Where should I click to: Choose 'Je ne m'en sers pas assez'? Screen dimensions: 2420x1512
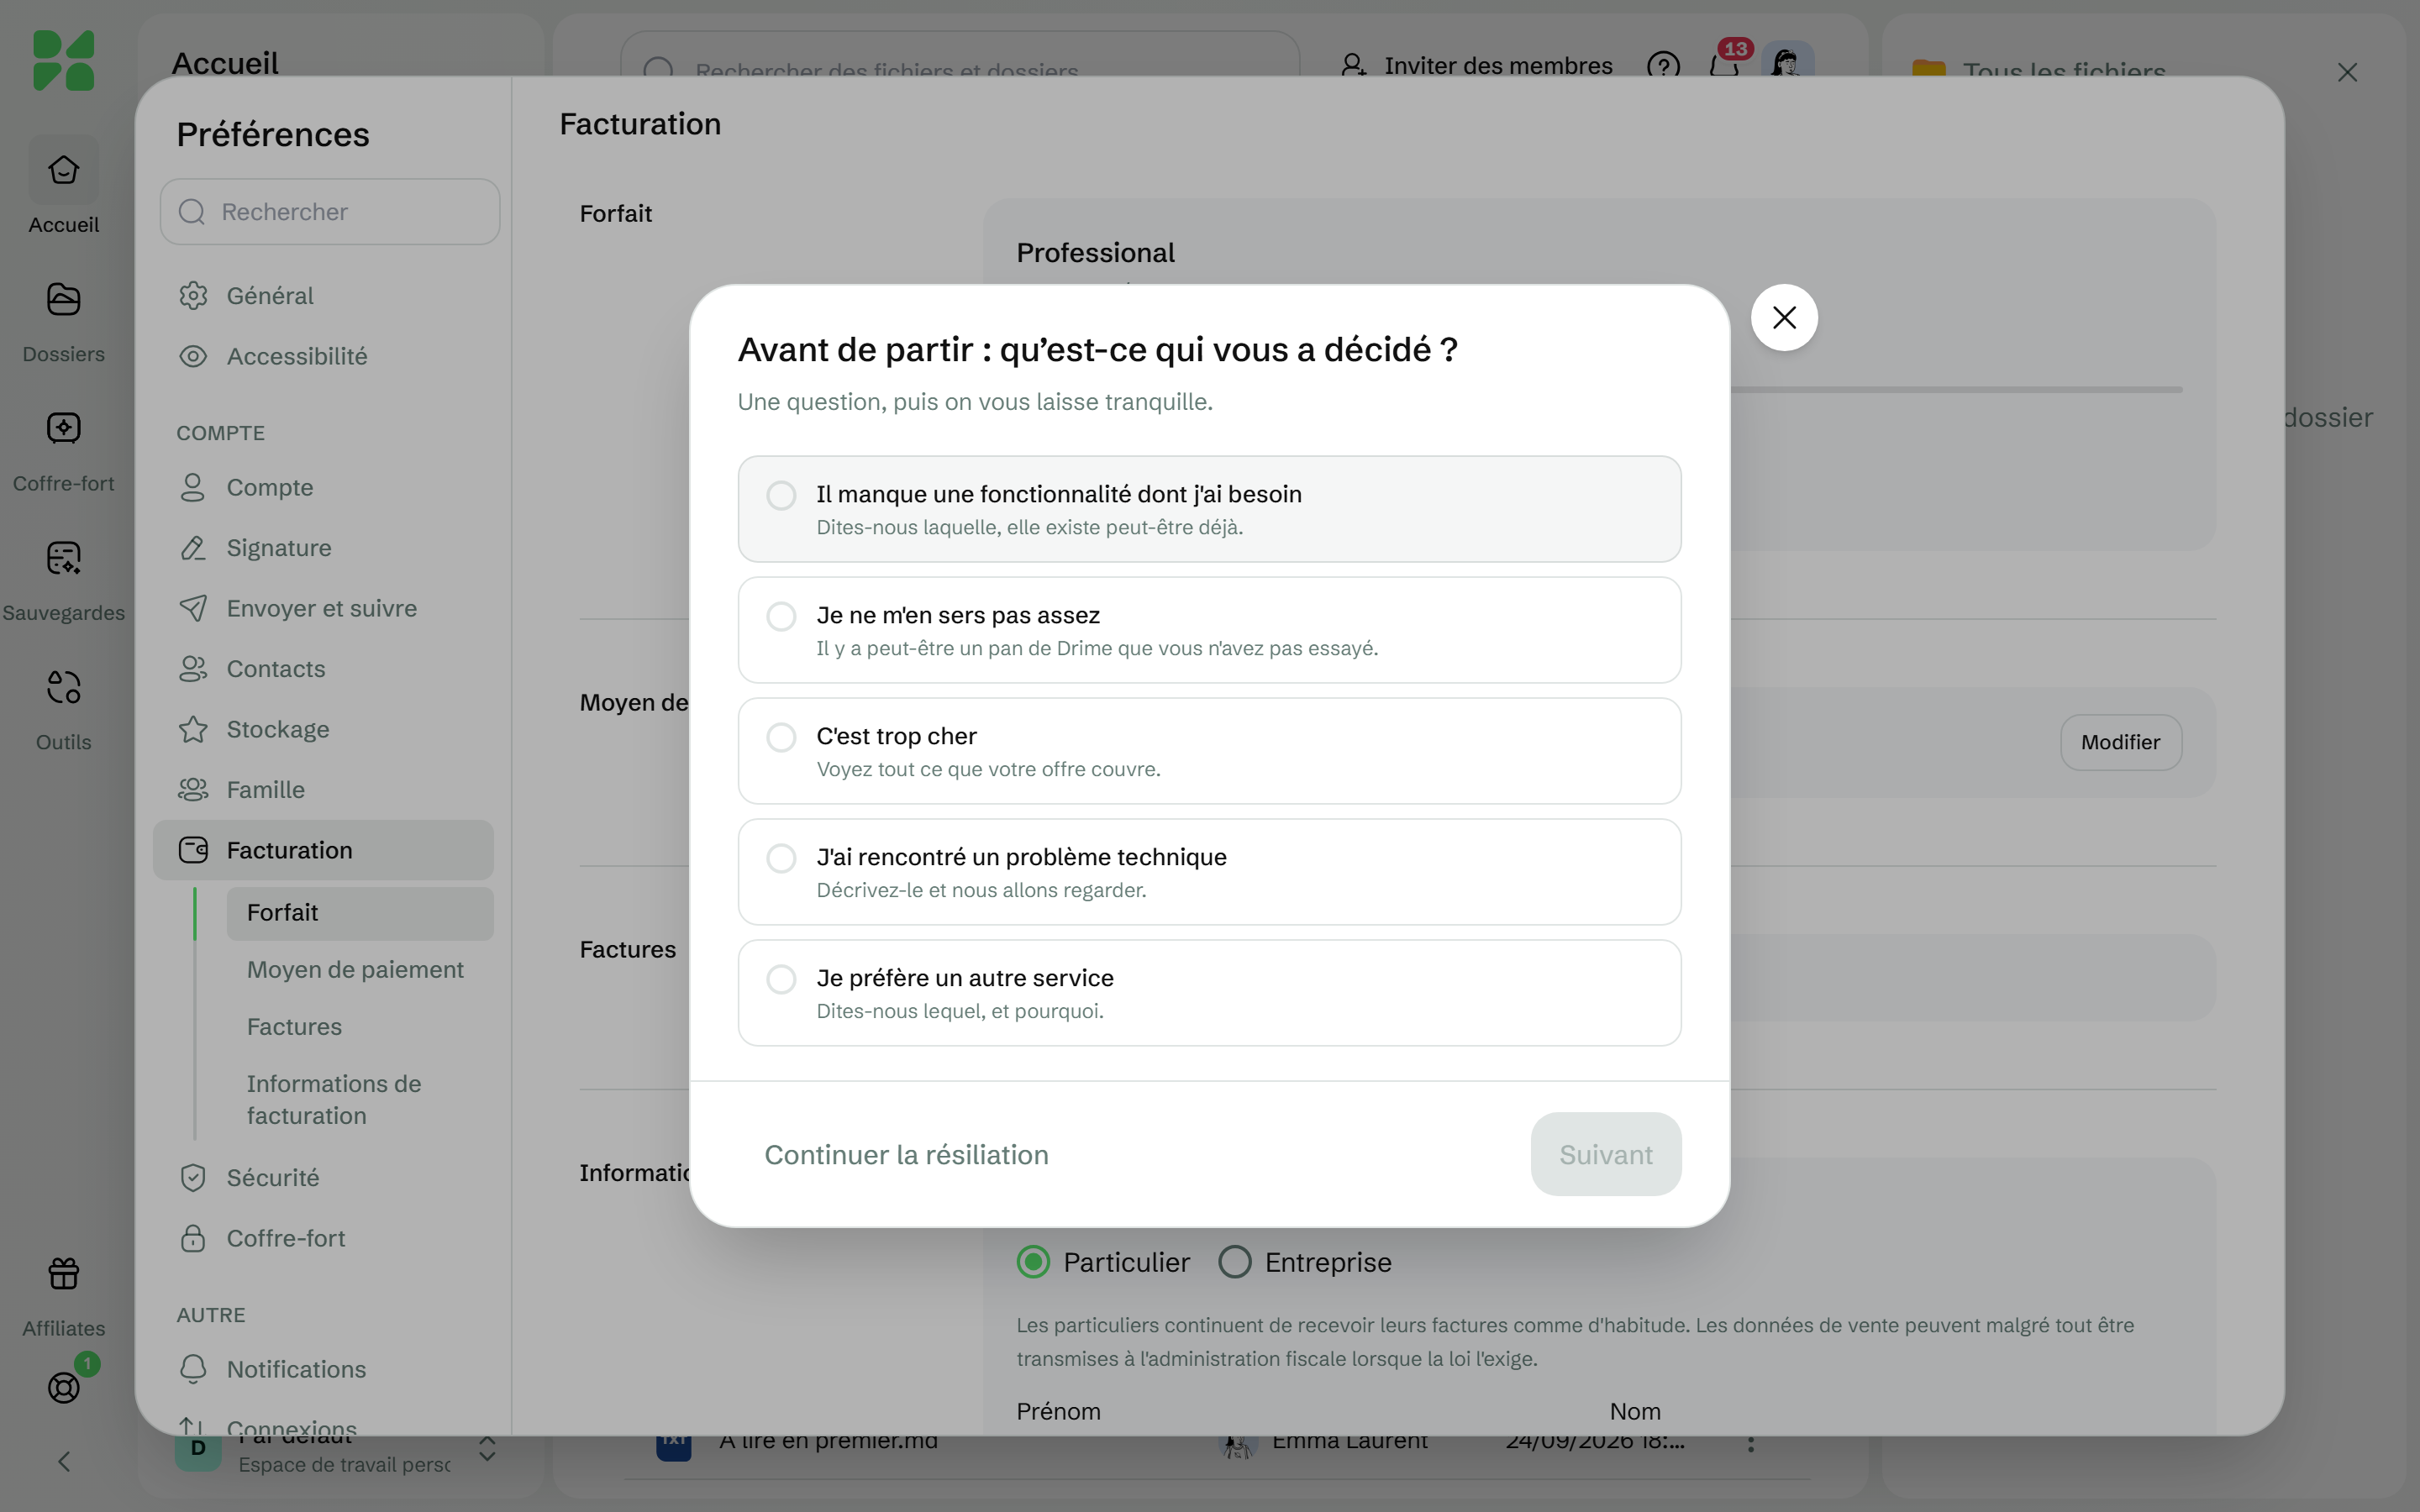click(x=1209, y=630)
